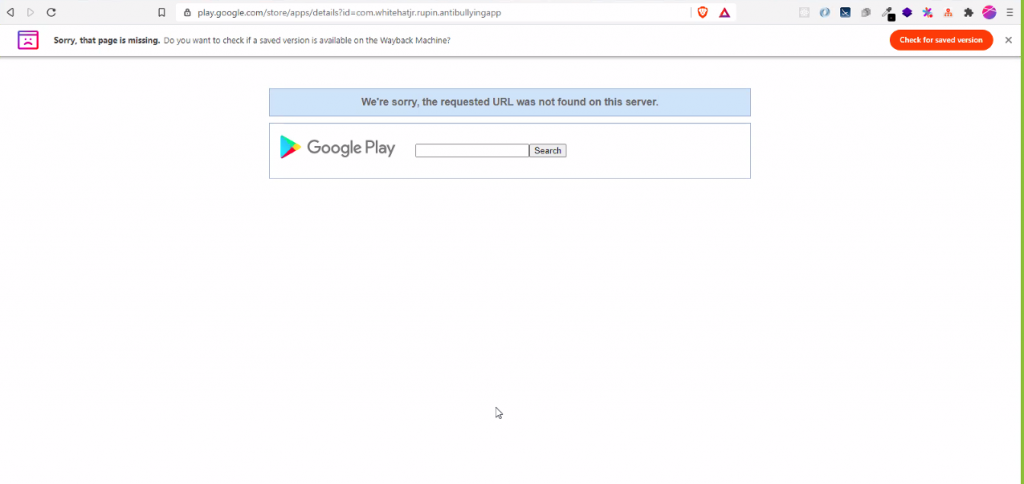1024x484 pixels.
Task: Open the Extensions puzzle piece menu
Action: click(968, 12)
